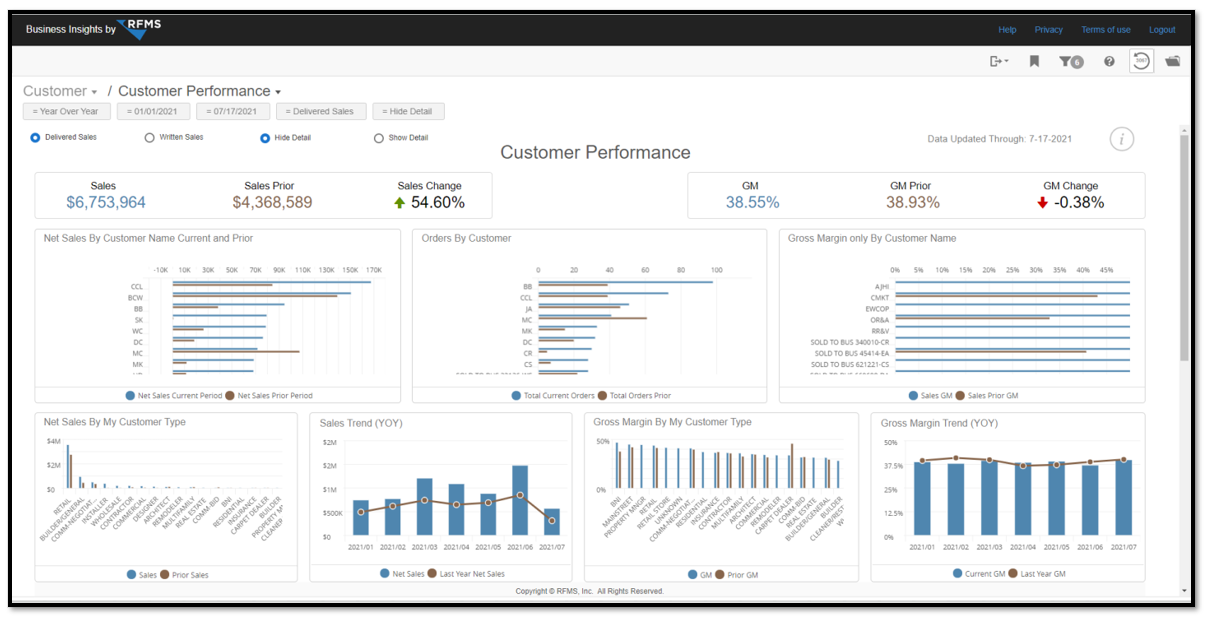Open the Terms of use link

coord(1106,30)
